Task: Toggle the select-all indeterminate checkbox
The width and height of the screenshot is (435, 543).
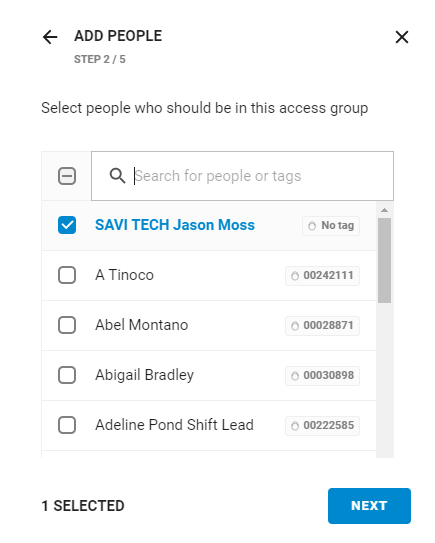Action: tap(67, 176)
